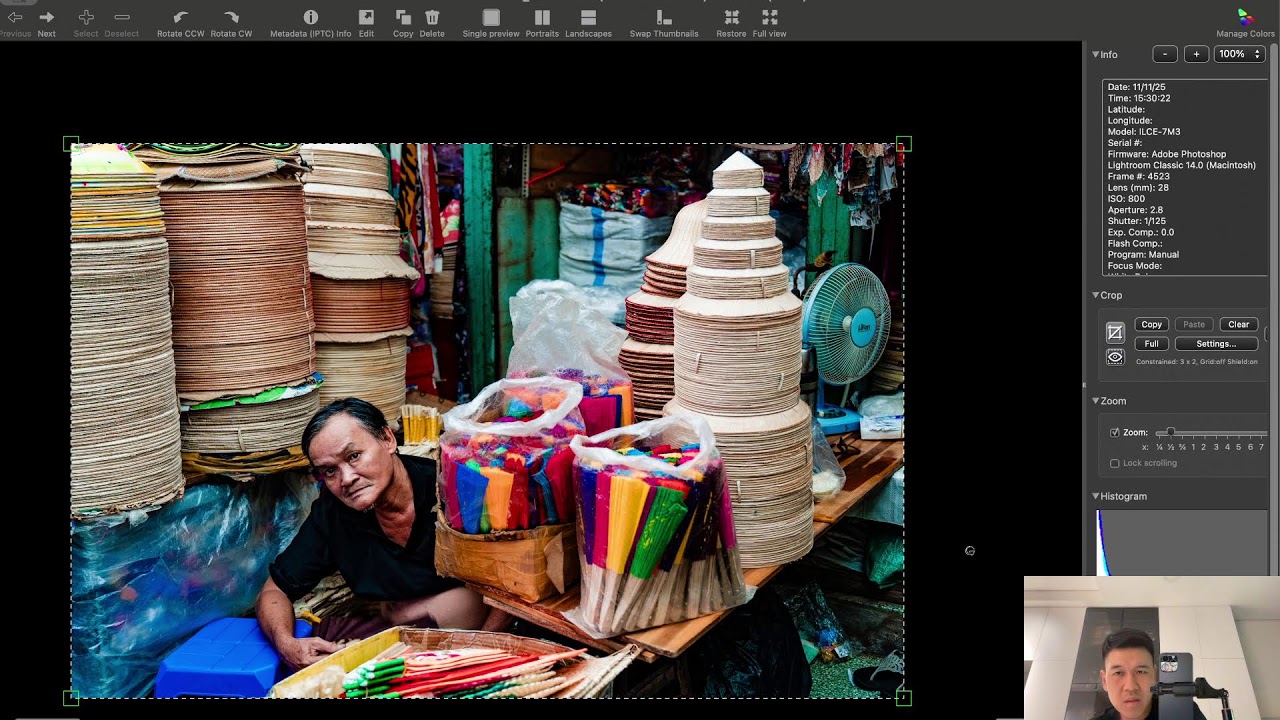The width and height of the screenshot is (1280, 720).
Task: Click the top-left crop corner handle
Action: click(71, 144)
